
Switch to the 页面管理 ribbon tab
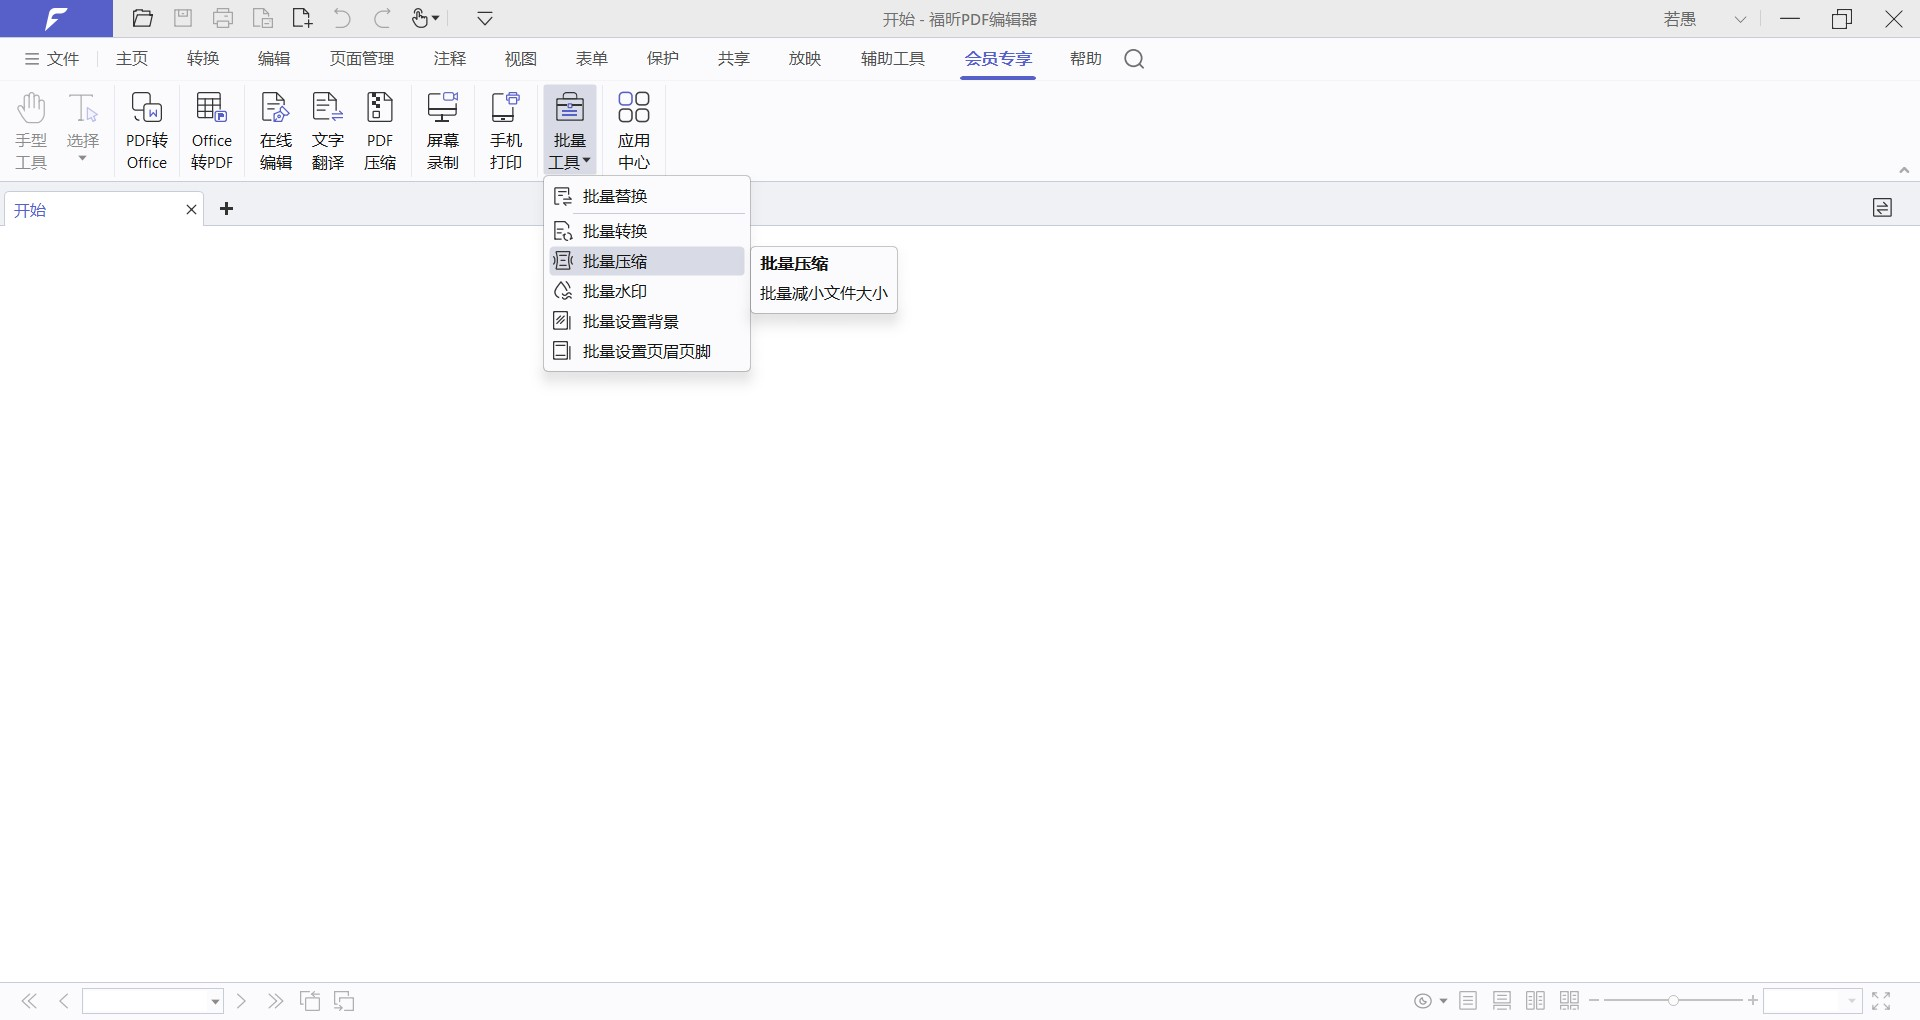pyautogui.click(x=362, y=59)
